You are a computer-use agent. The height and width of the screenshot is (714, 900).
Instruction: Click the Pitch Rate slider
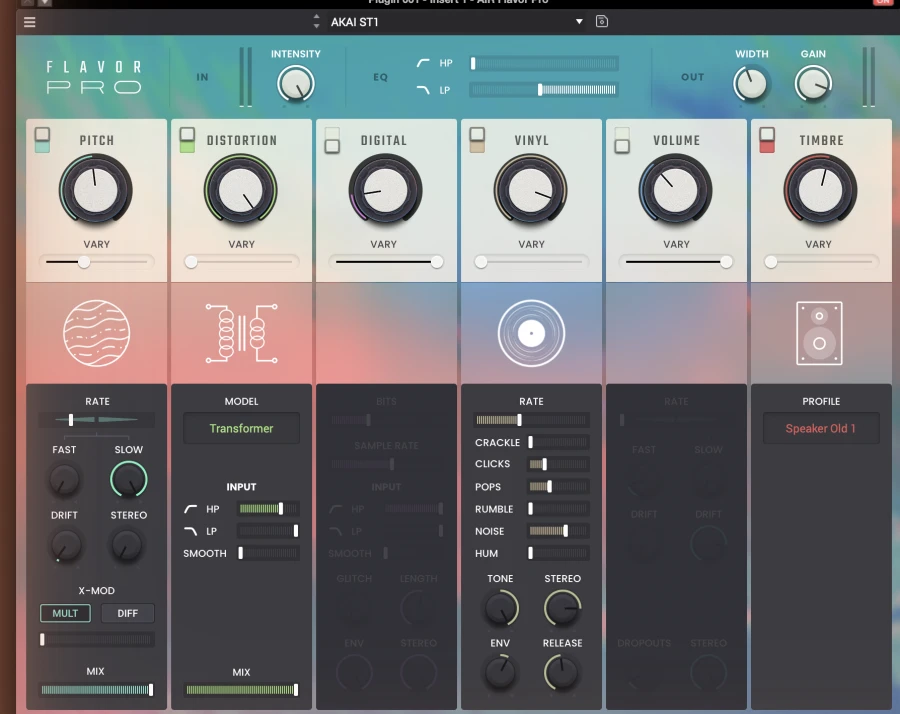pyautogui.click(x=96, y=420)
